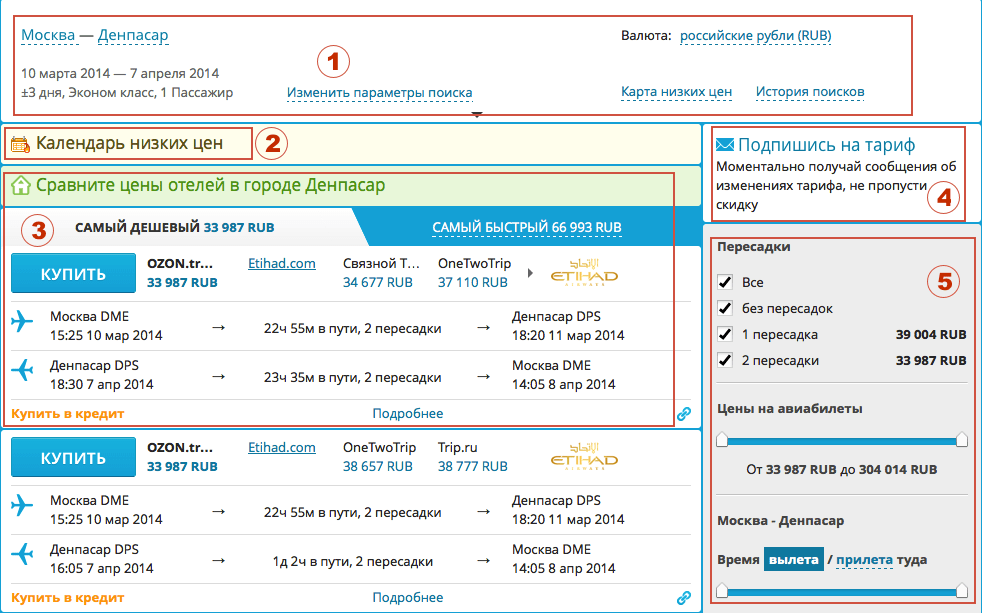The height and width of the screenshot is (613, 982).
Task: Click the left handle of ticket price slider
Action: (x=723, y=439)
